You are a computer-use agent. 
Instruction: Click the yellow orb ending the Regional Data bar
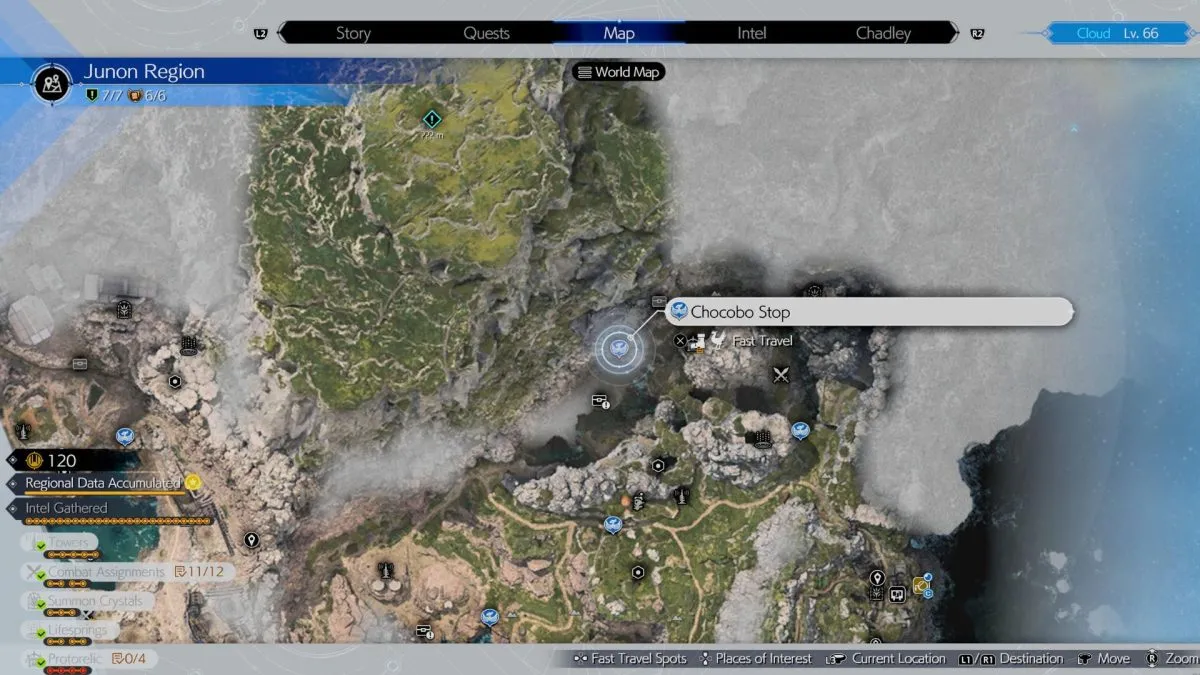click(193, 483)
